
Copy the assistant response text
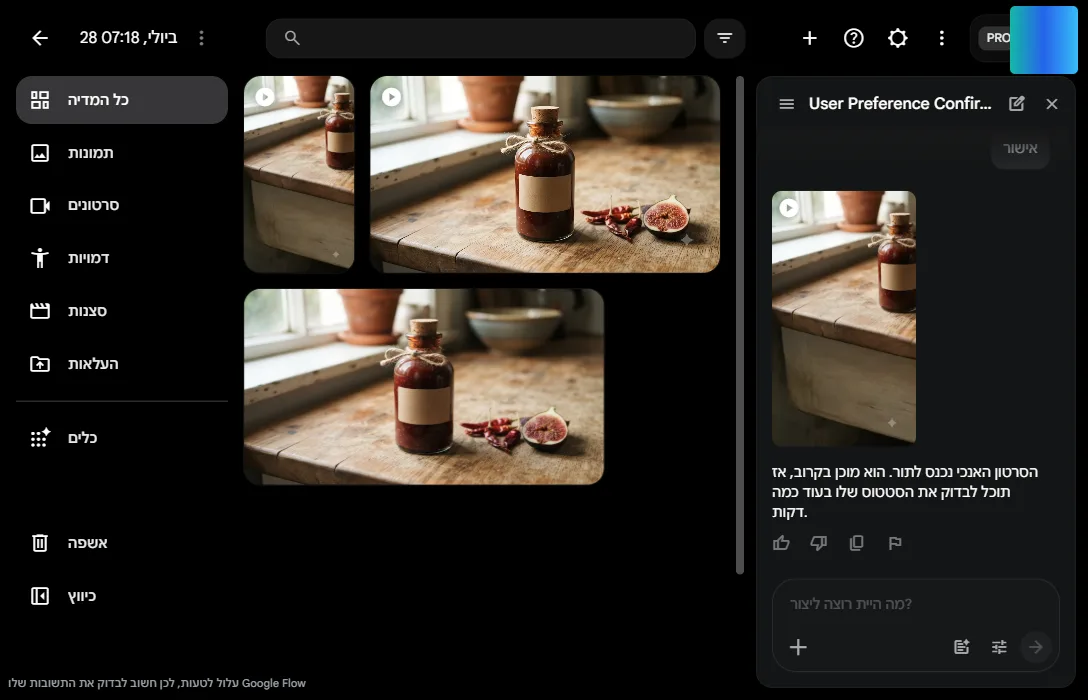[856, 543]
